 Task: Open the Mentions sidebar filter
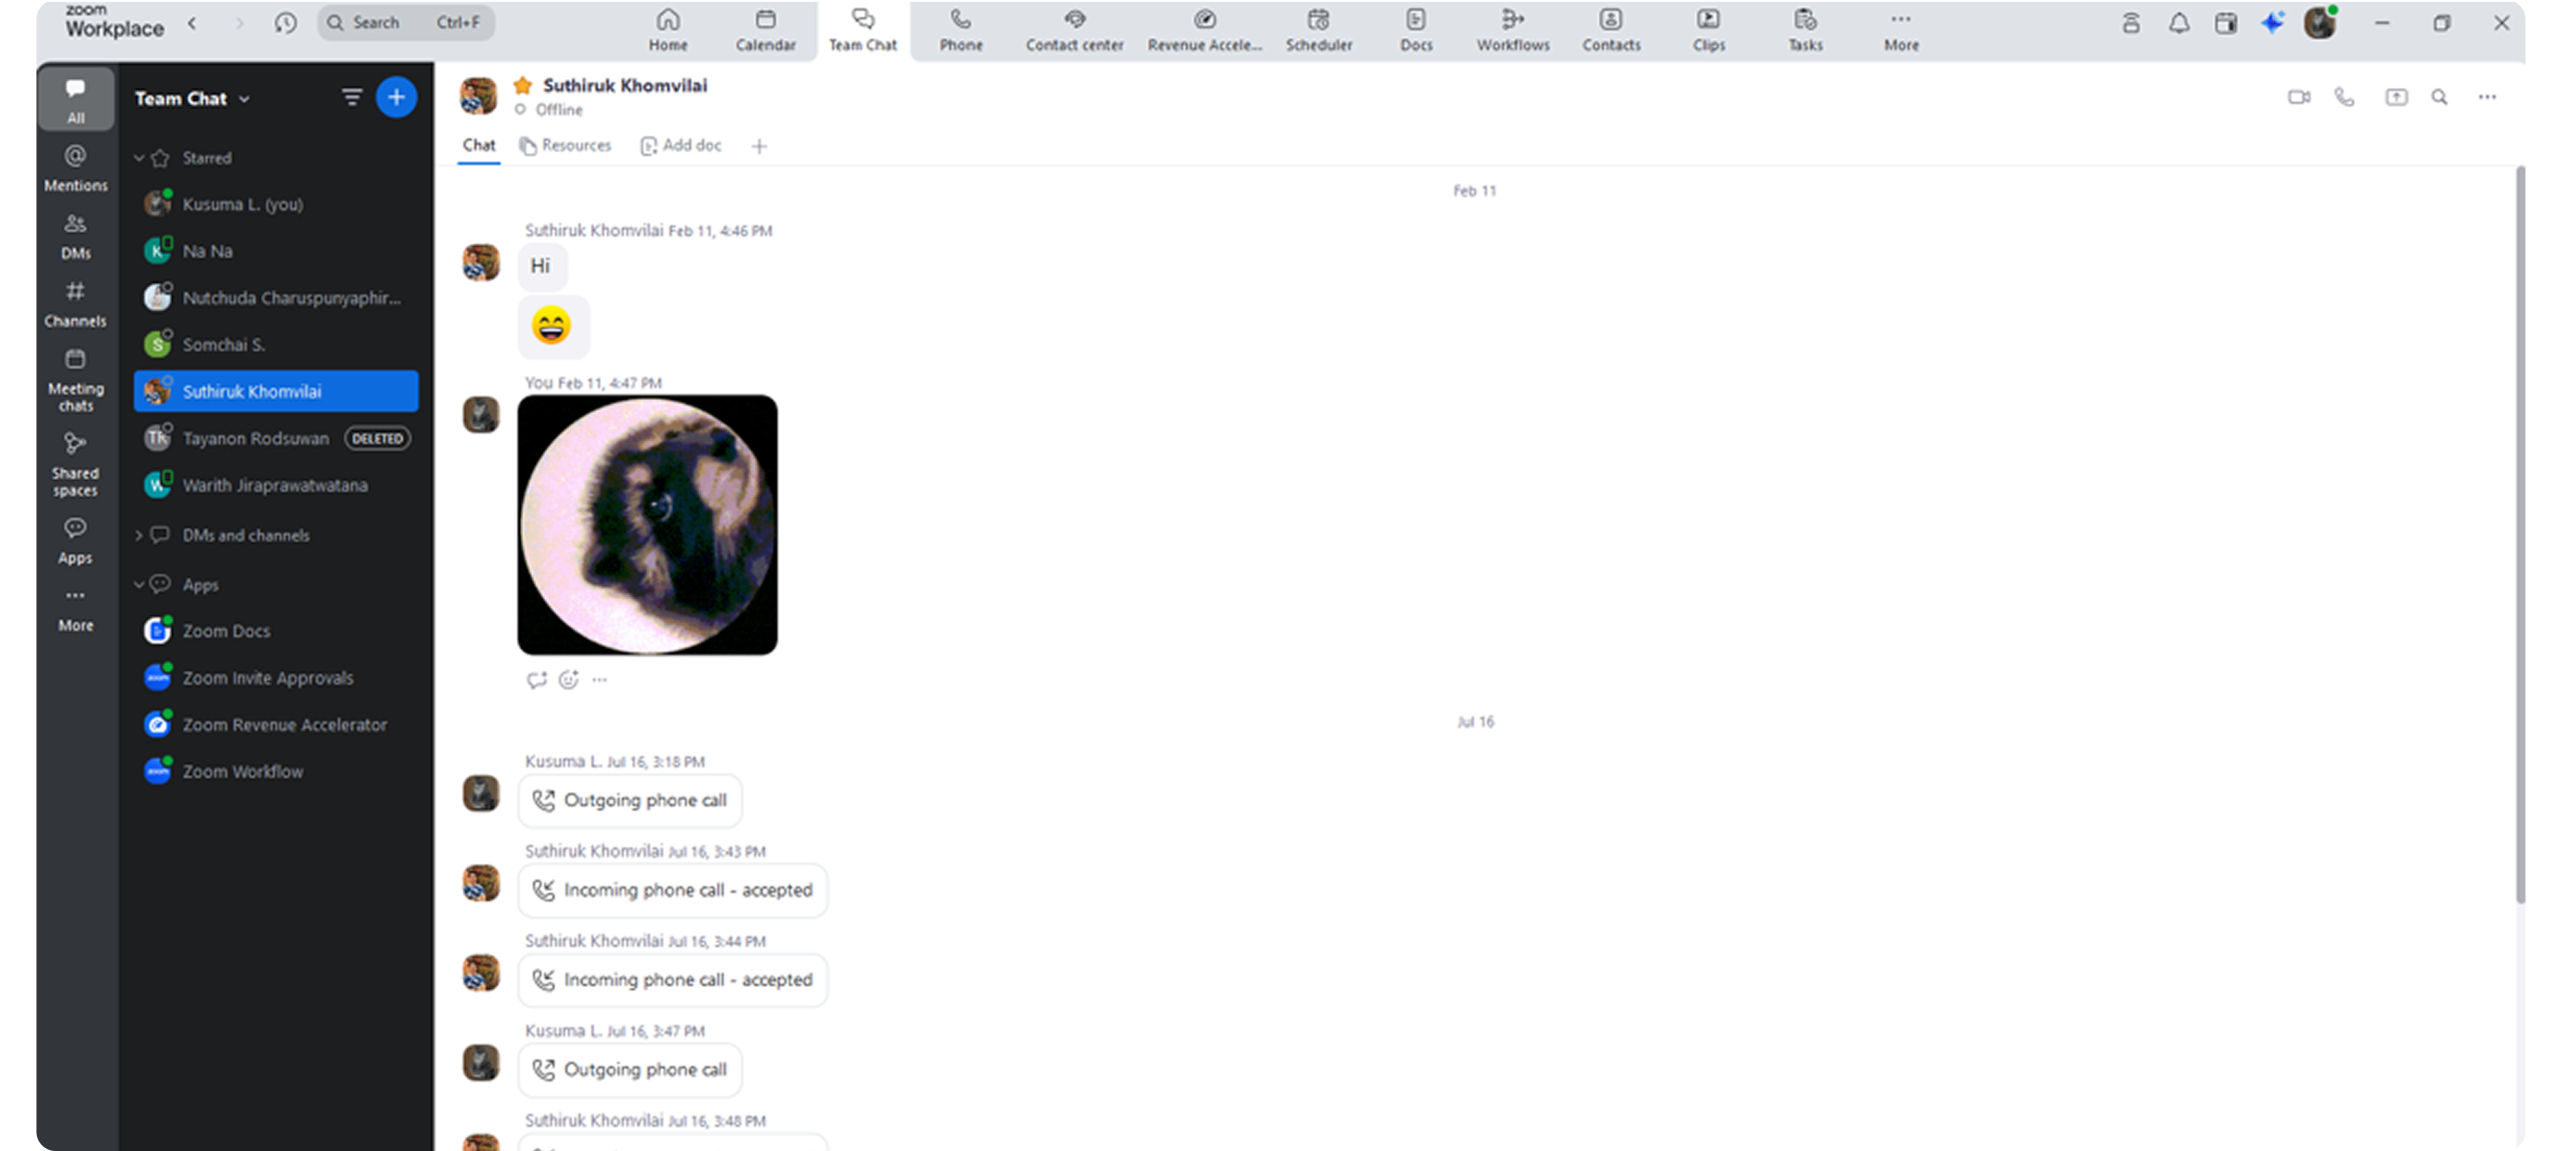76,168
